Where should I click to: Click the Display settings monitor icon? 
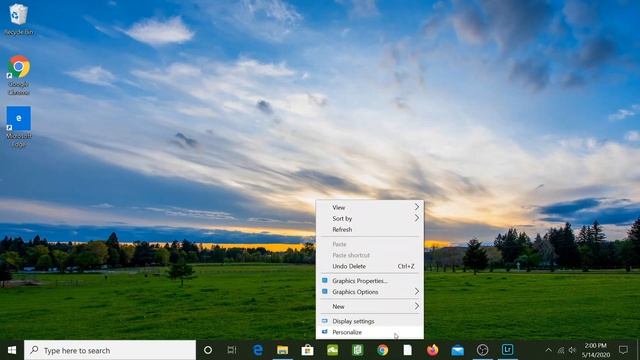coord(325,321)
